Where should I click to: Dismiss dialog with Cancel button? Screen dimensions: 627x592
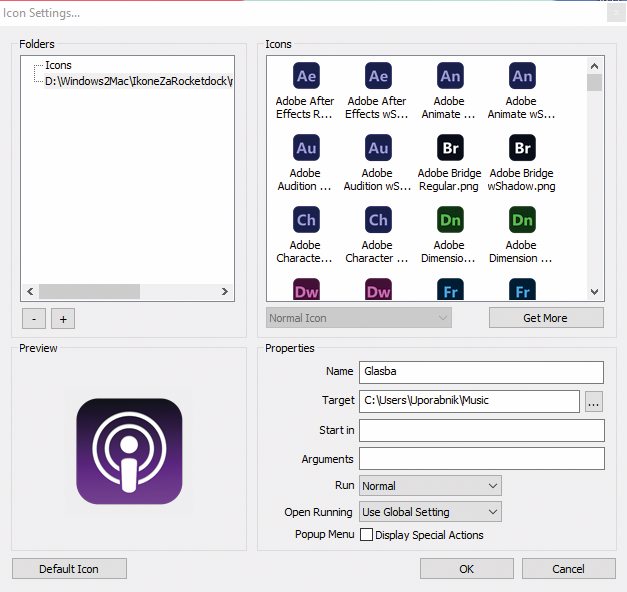tap(568, 569)
